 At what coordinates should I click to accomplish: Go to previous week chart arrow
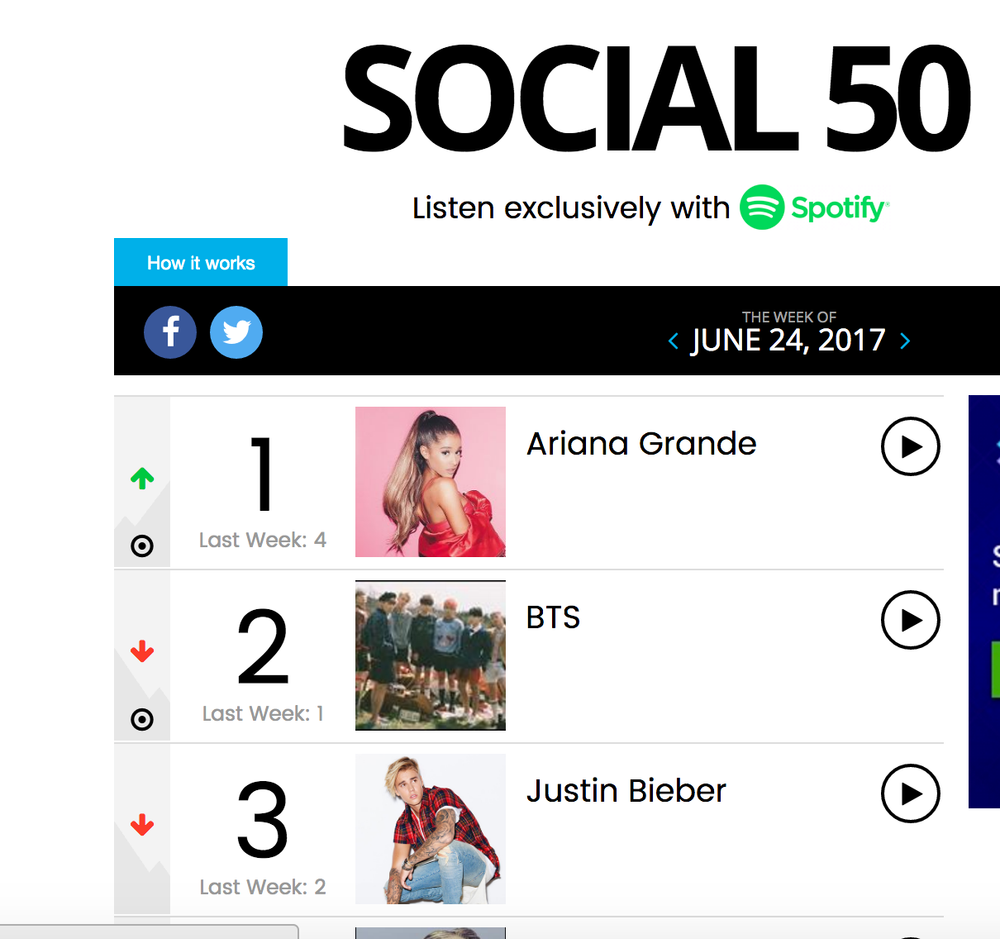[673, 341]
